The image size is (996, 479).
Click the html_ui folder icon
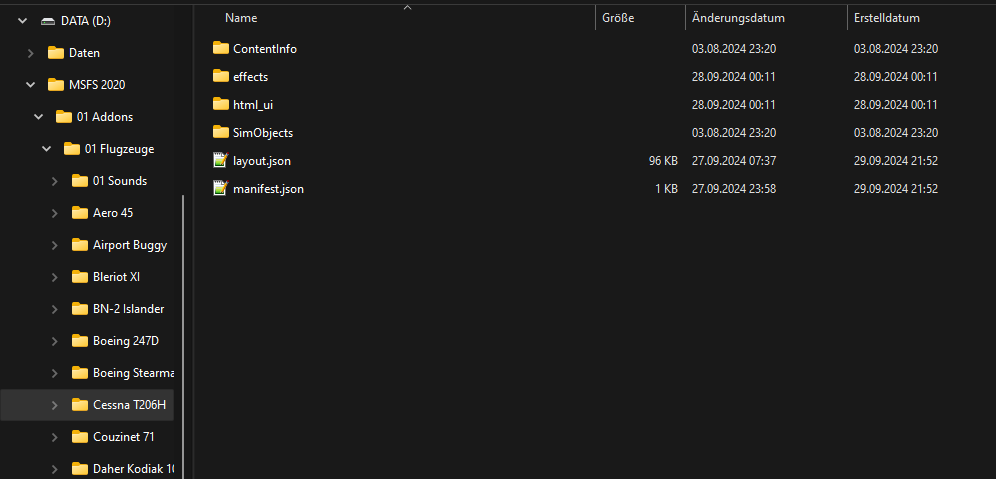[x=220, y=104]
